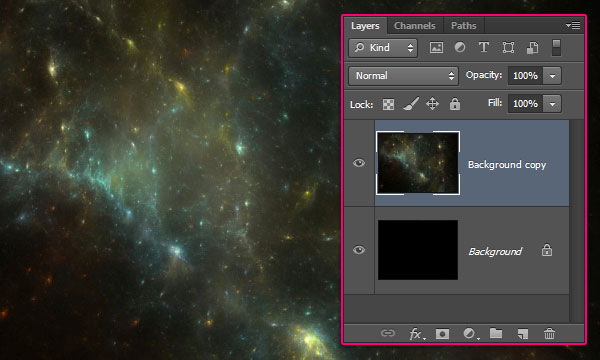Screen dimensions: 600x360
Task: Add a layer style with fx
Action: (416, 334)
